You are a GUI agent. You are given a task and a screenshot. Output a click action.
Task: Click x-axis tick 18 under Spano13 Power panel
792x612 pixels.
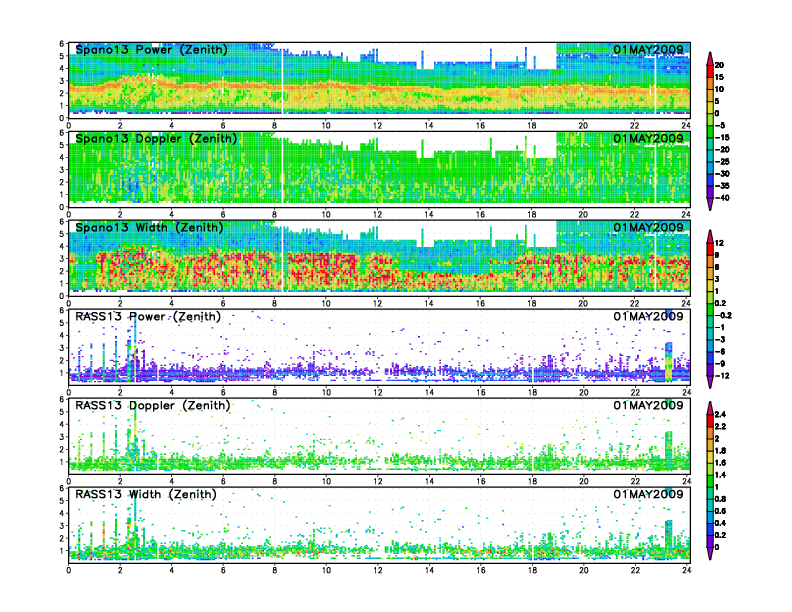click(x=531, y=126)
